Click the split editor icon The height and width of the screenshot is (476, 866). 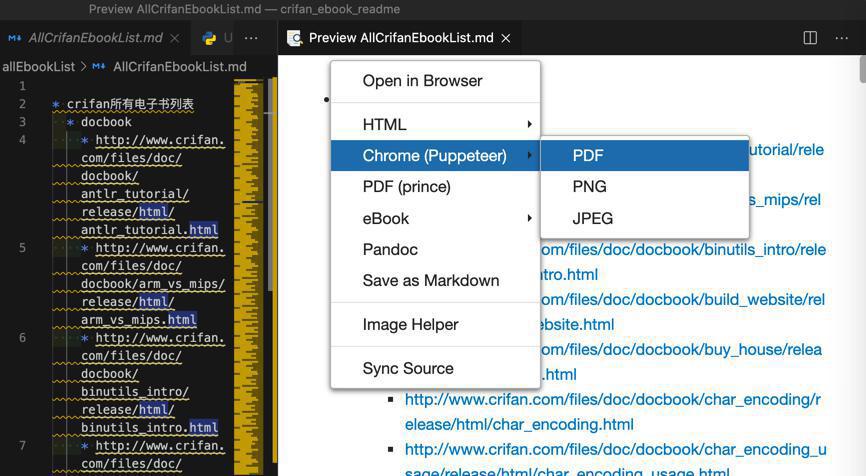coord(810,38)
